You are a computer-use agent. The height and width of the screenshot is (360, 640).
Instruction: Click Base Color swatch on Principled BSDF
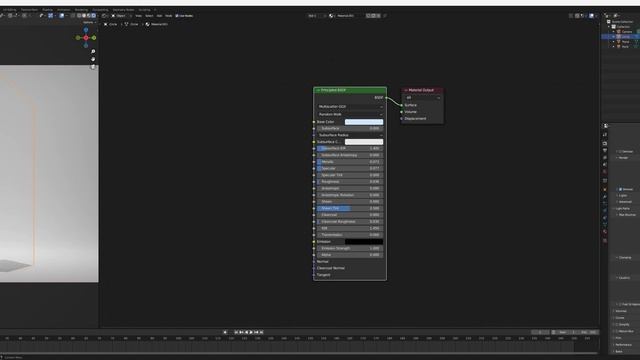[364, 122]
